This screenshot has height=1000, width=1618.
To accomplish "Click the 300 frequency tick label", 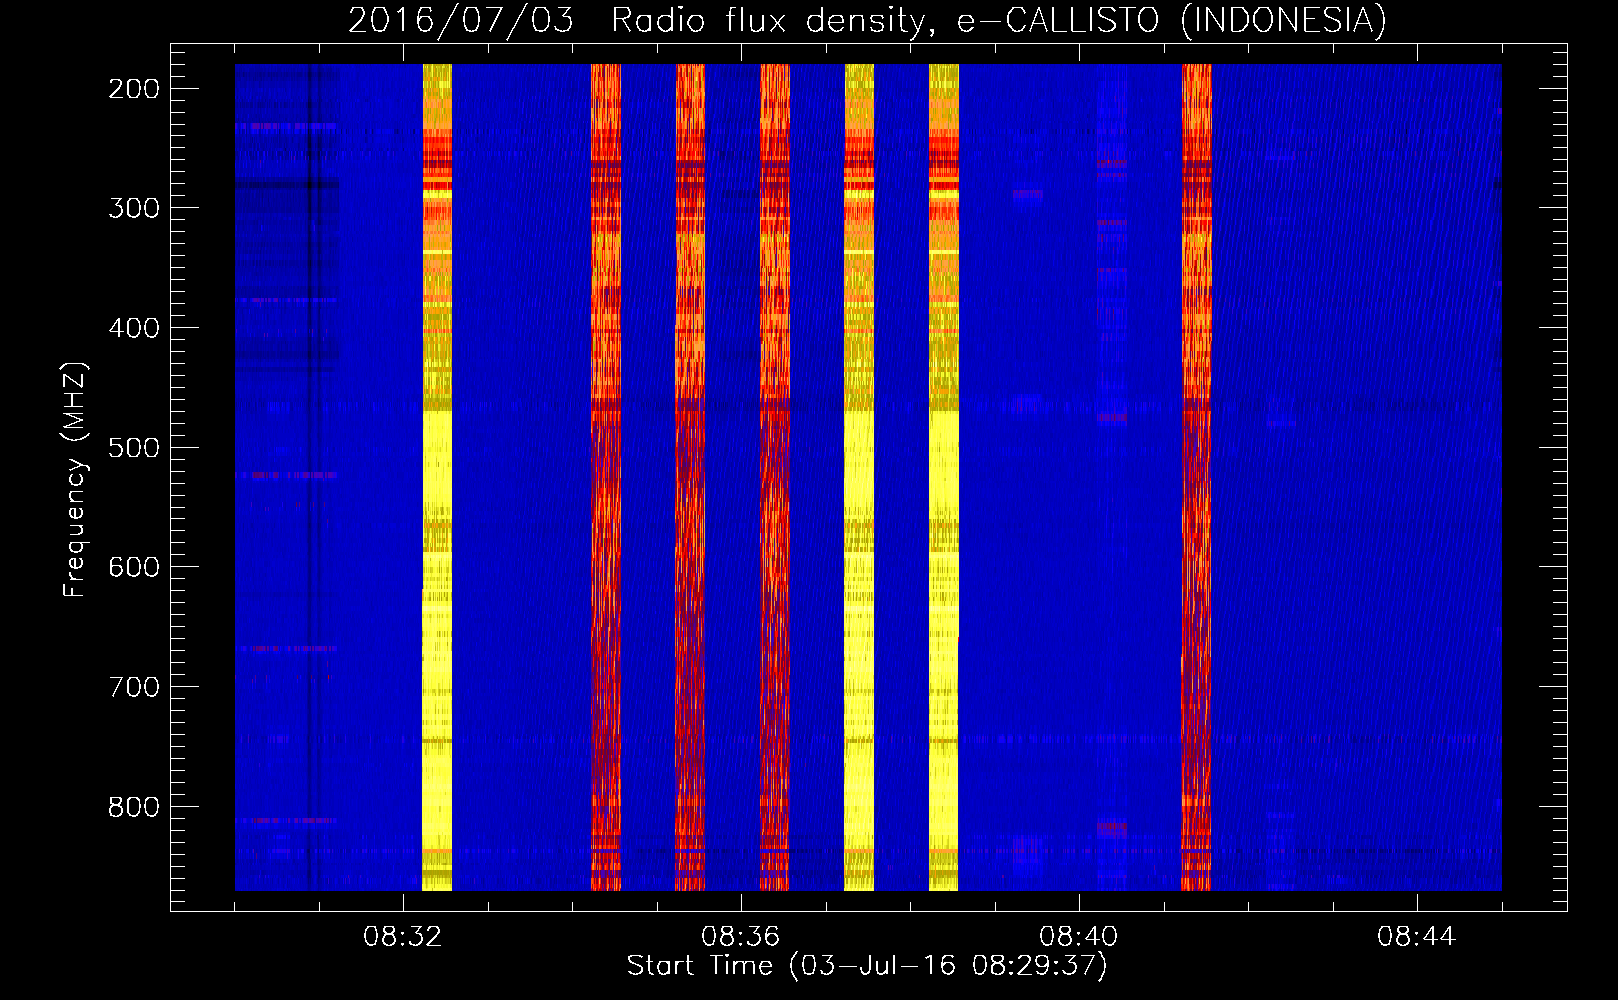I will [x=134, y=208].
